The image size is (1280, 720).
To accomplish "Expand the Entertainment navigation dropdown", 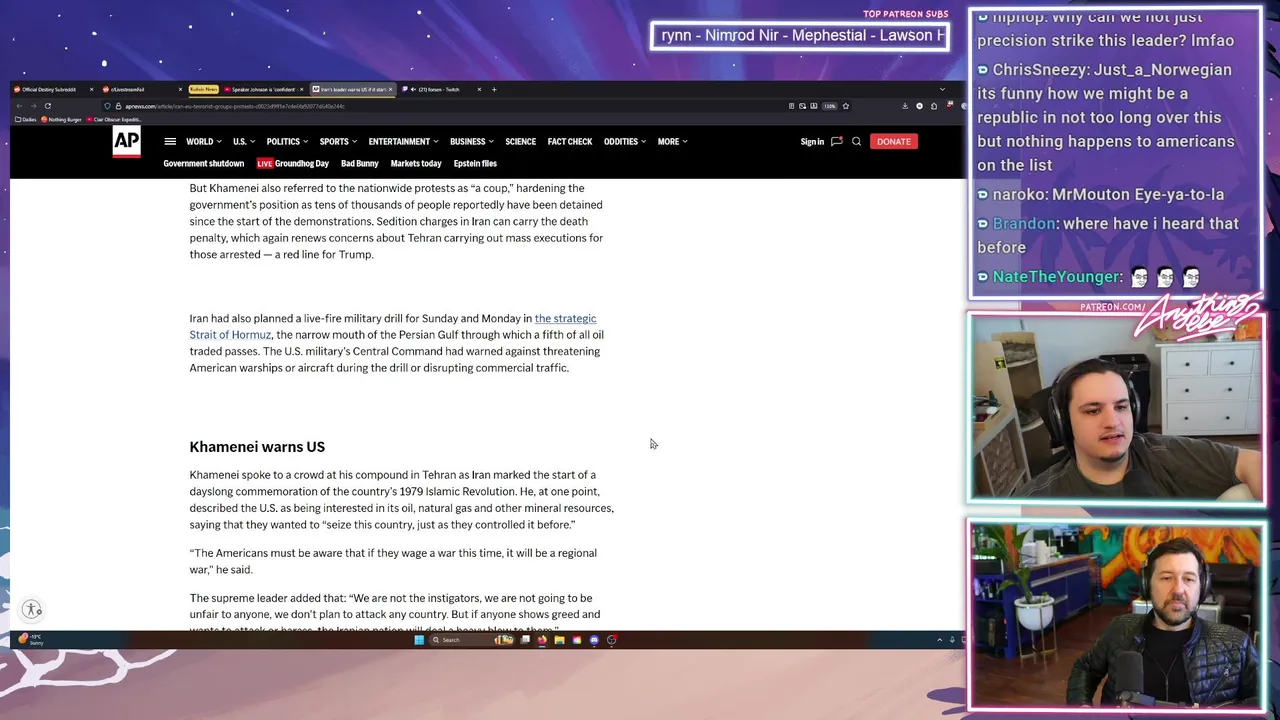I will point(403,142).
